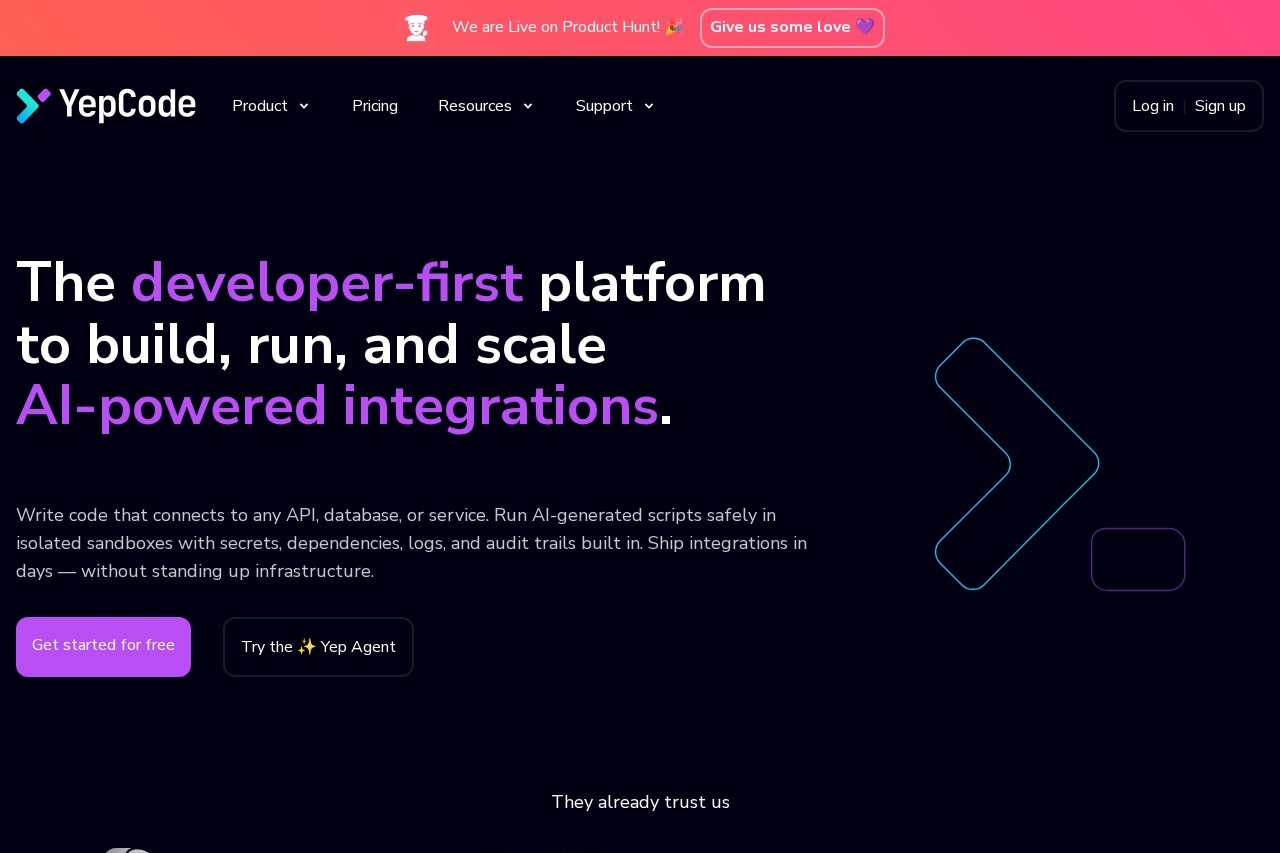1280x853 pixels.
Task: Click the Try the Yep Agent button
Action: point(318,647)
